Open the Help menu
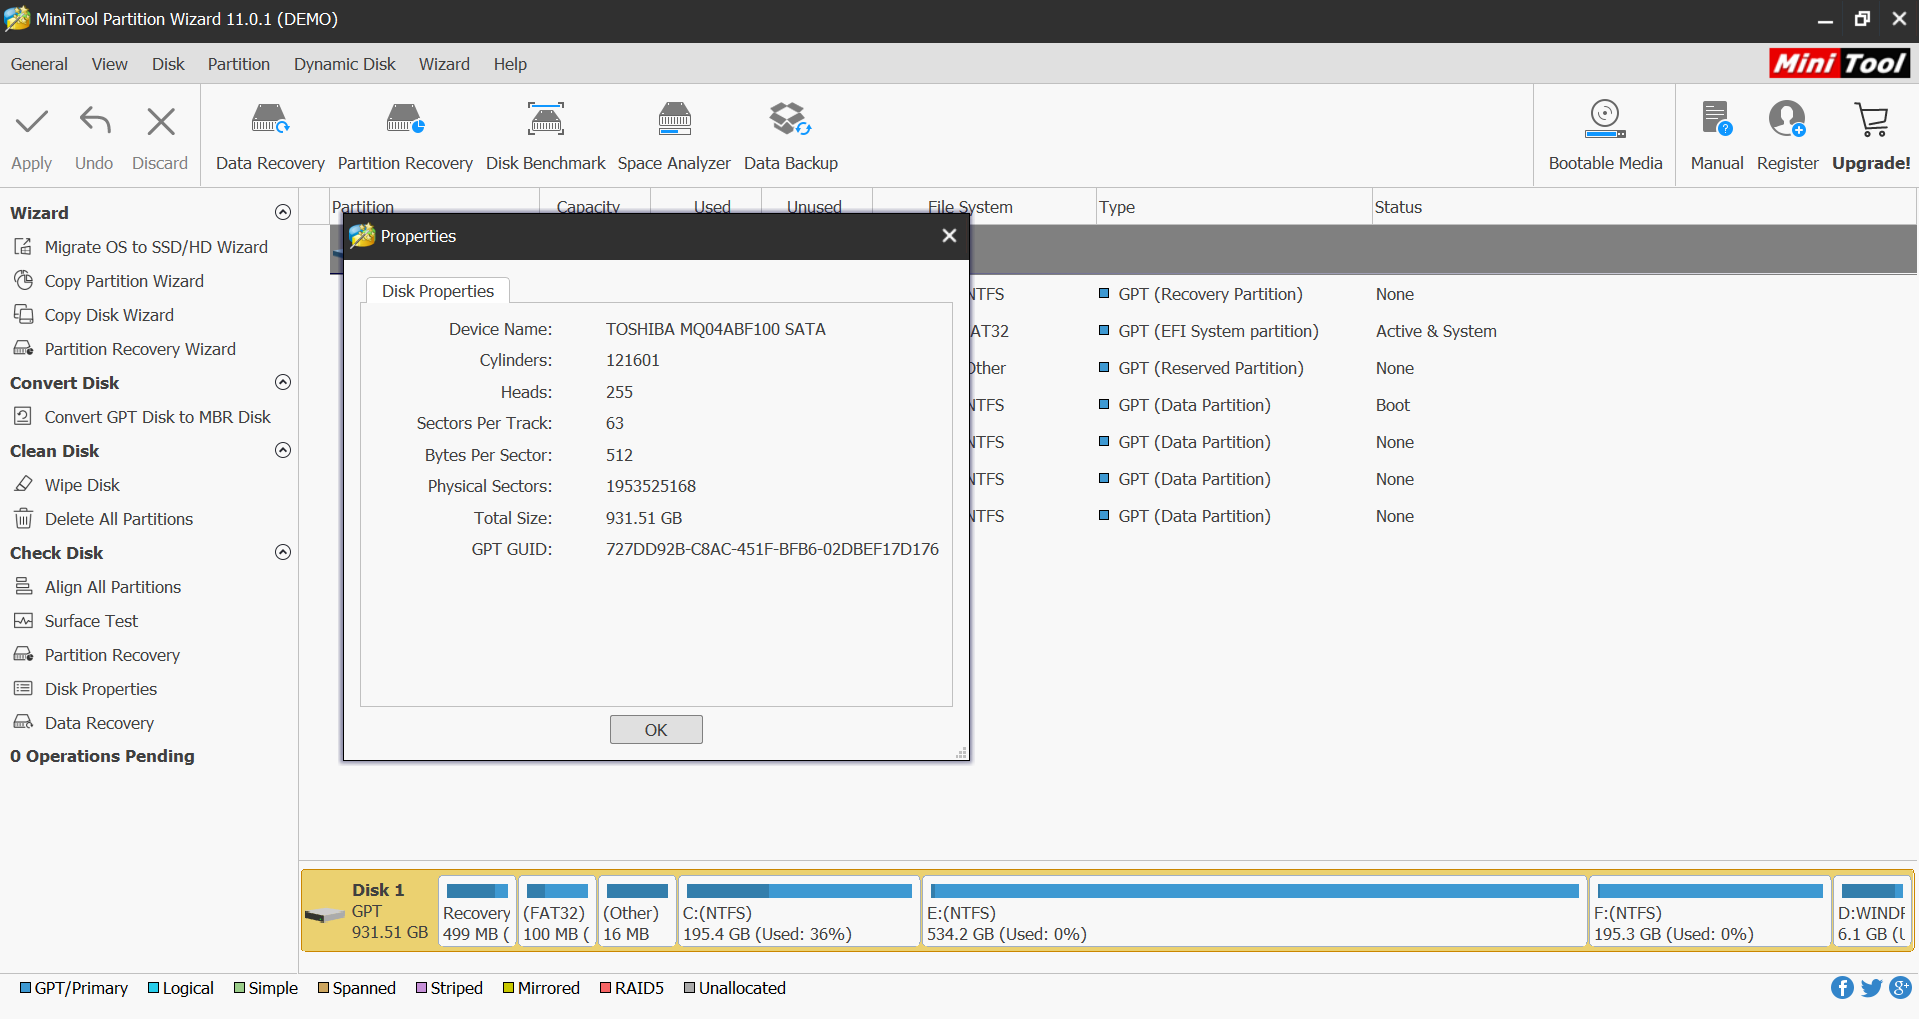 (509, 64)
